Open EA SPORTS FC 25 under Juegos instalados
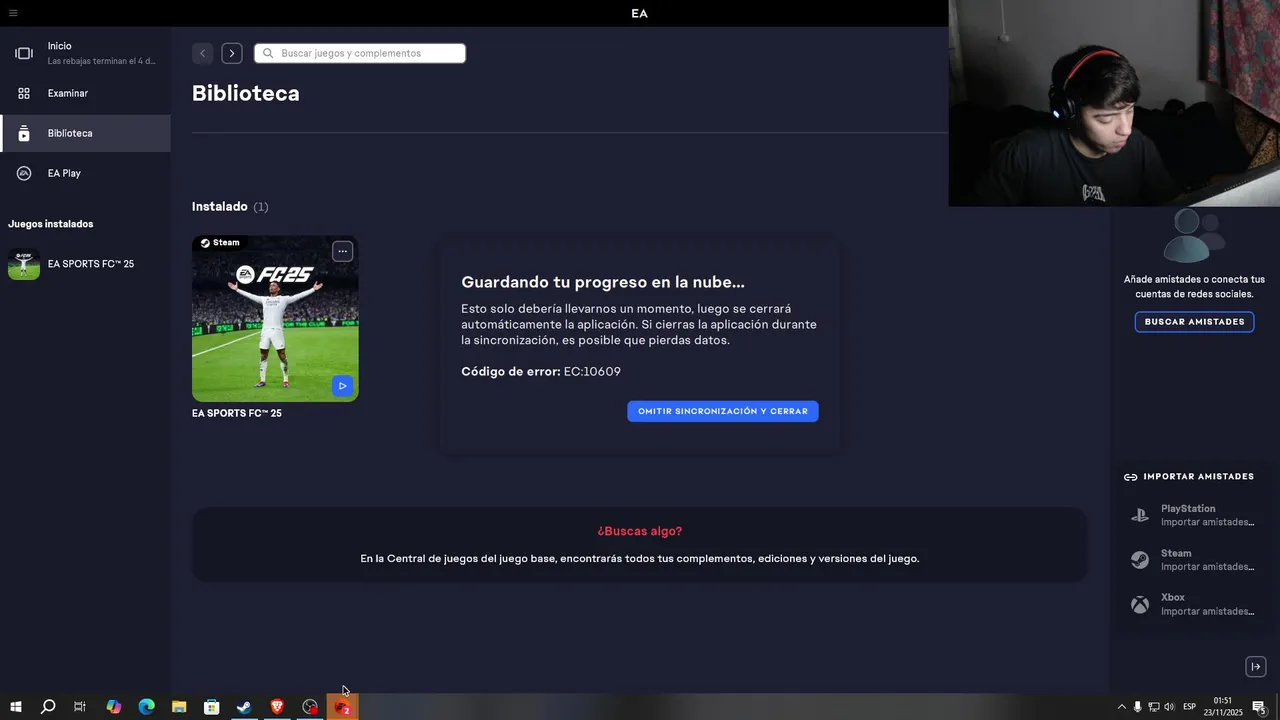Viewport: 1280px width, 720px height. pyautogui.click(x=85, y=264)
